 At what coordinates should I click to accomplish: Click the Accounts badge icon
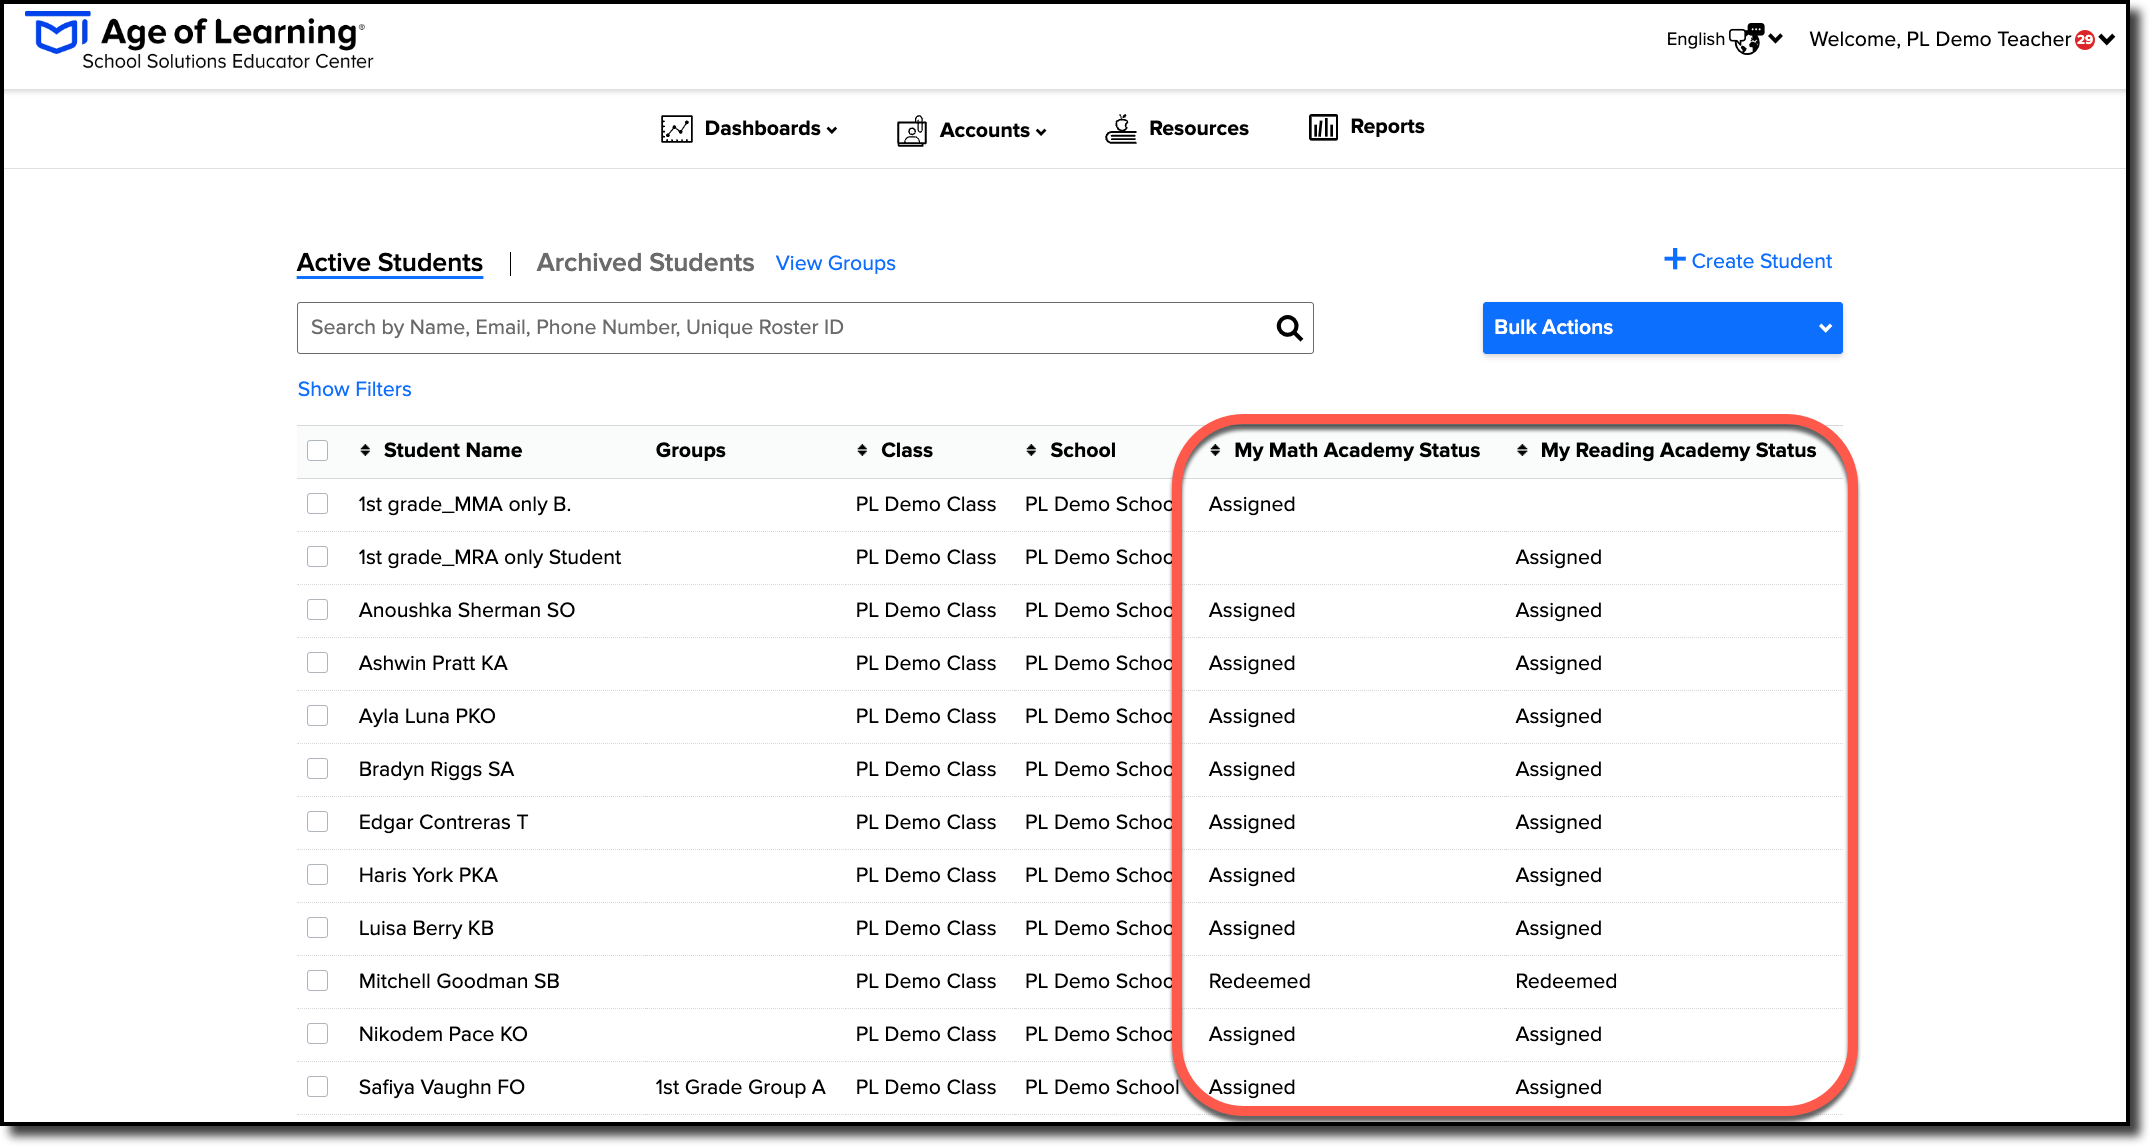pos(912,130)
